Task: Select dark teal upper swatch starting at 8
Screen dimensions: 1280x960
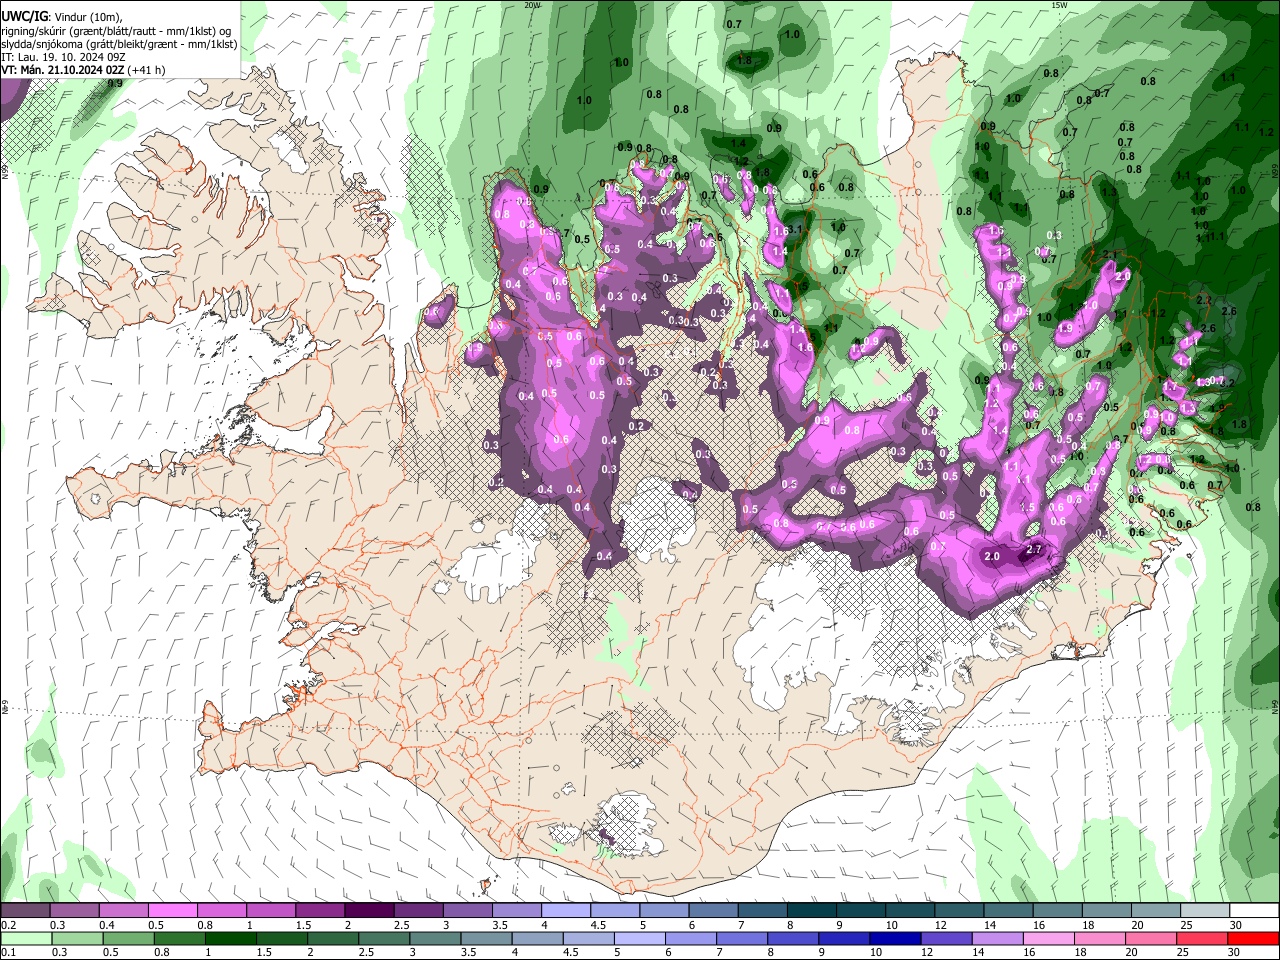Action: [x=810, y=911]
